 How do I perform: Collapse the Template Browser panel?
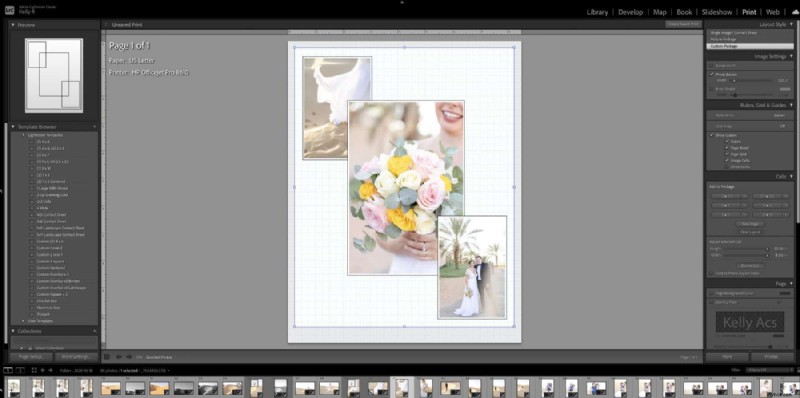pyautogui.click(x=94, y=127)
